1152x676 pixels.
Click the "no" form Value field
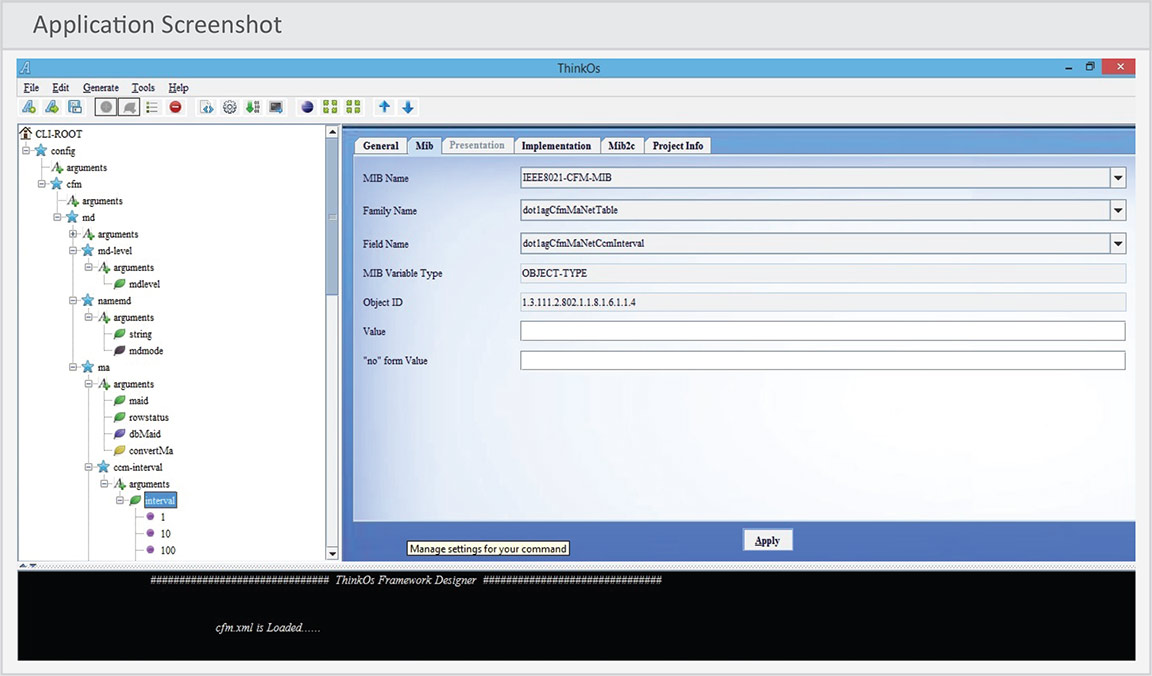point(823,361)
